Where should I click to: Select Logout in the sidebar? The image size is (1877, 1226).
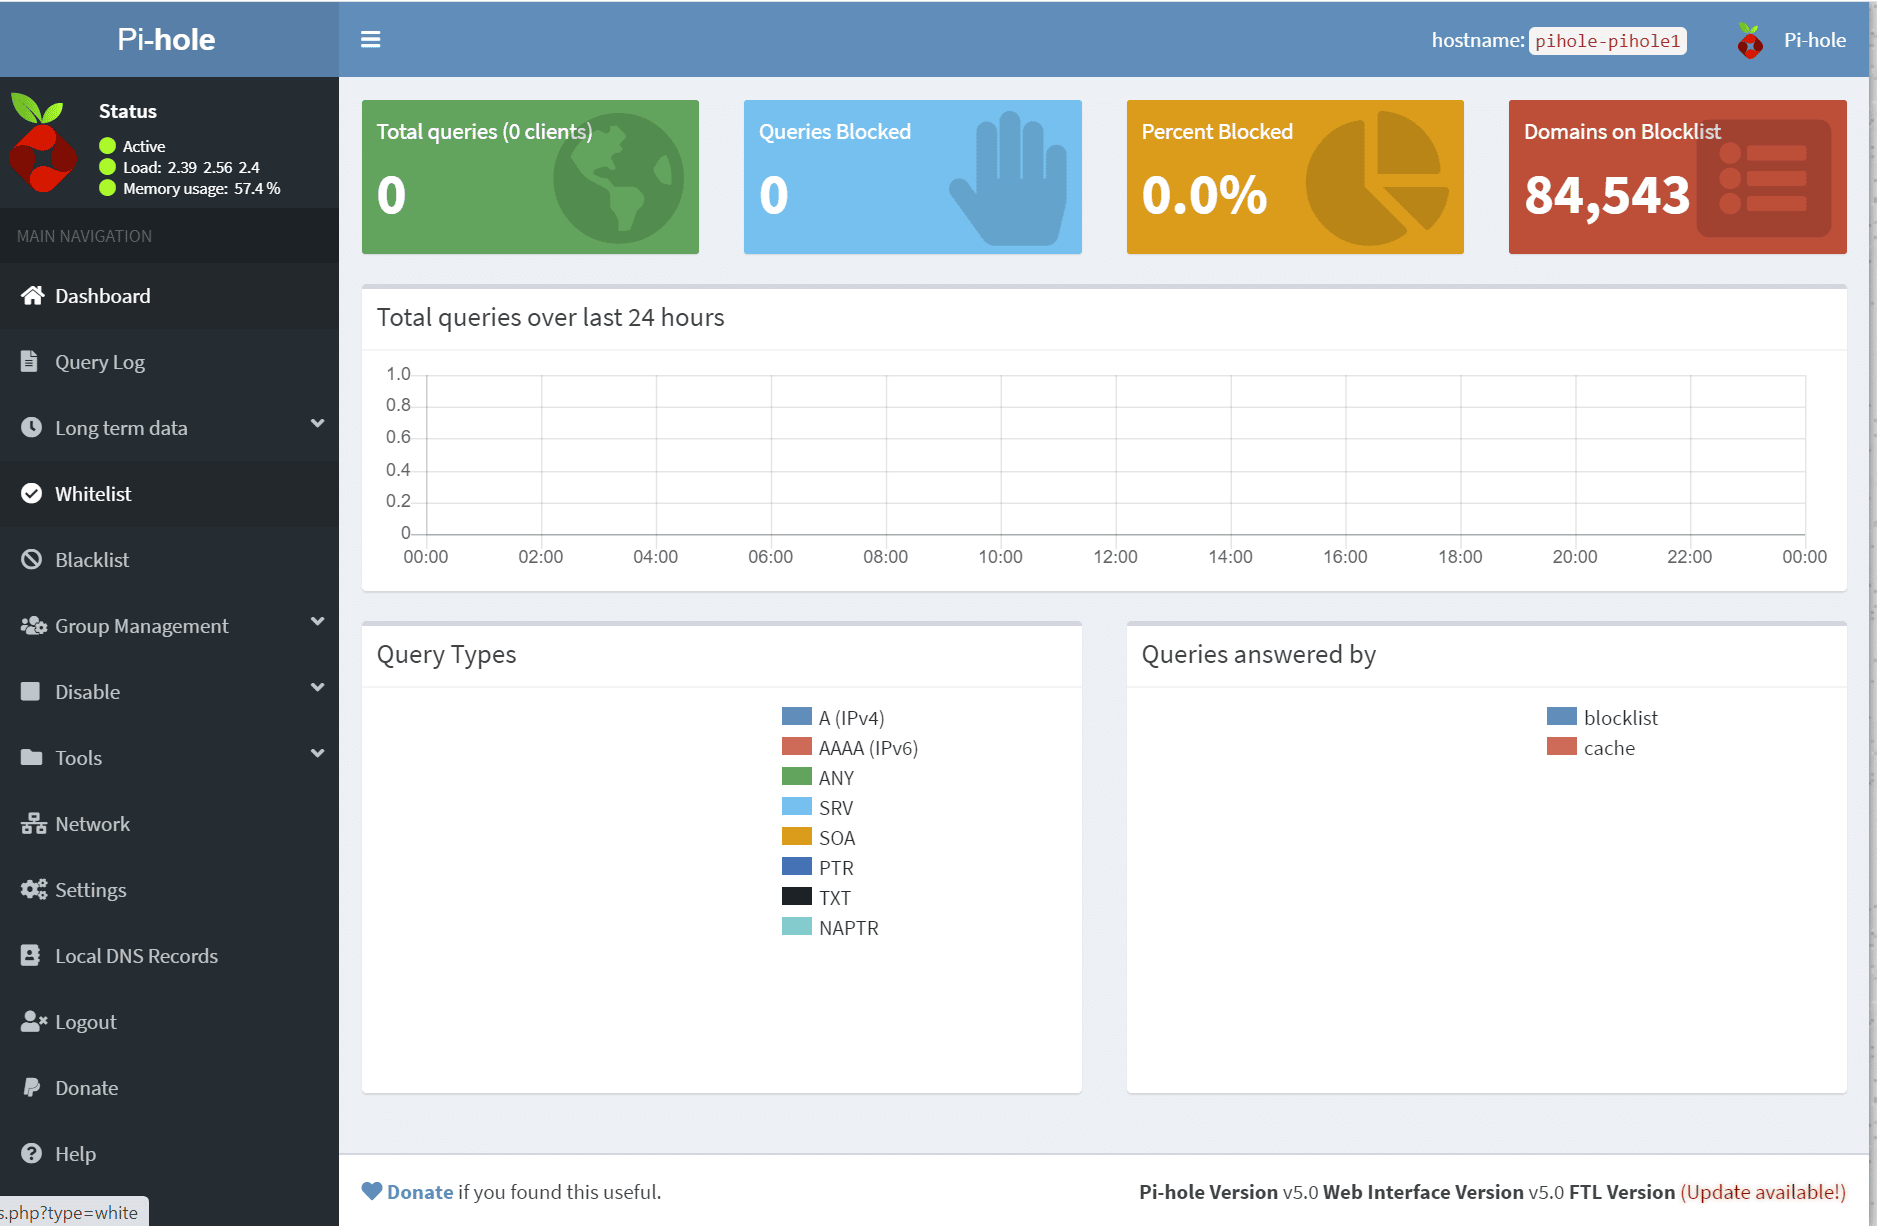click(86, 1022)
